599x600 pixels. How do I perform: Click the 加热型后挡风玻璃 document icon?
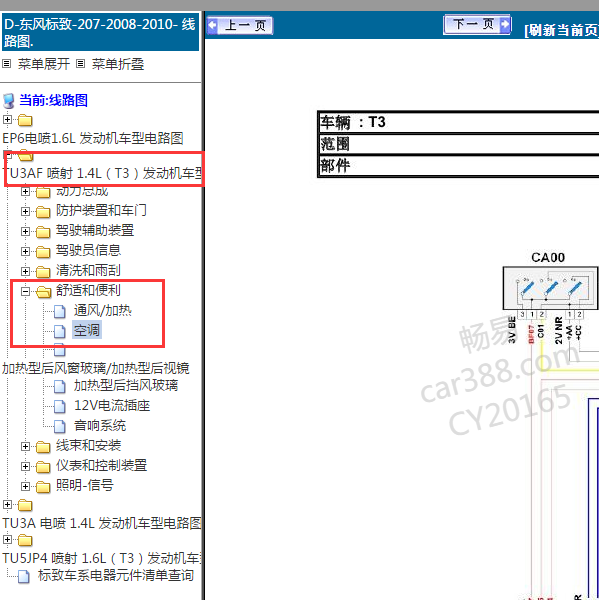tap(59, 386)
